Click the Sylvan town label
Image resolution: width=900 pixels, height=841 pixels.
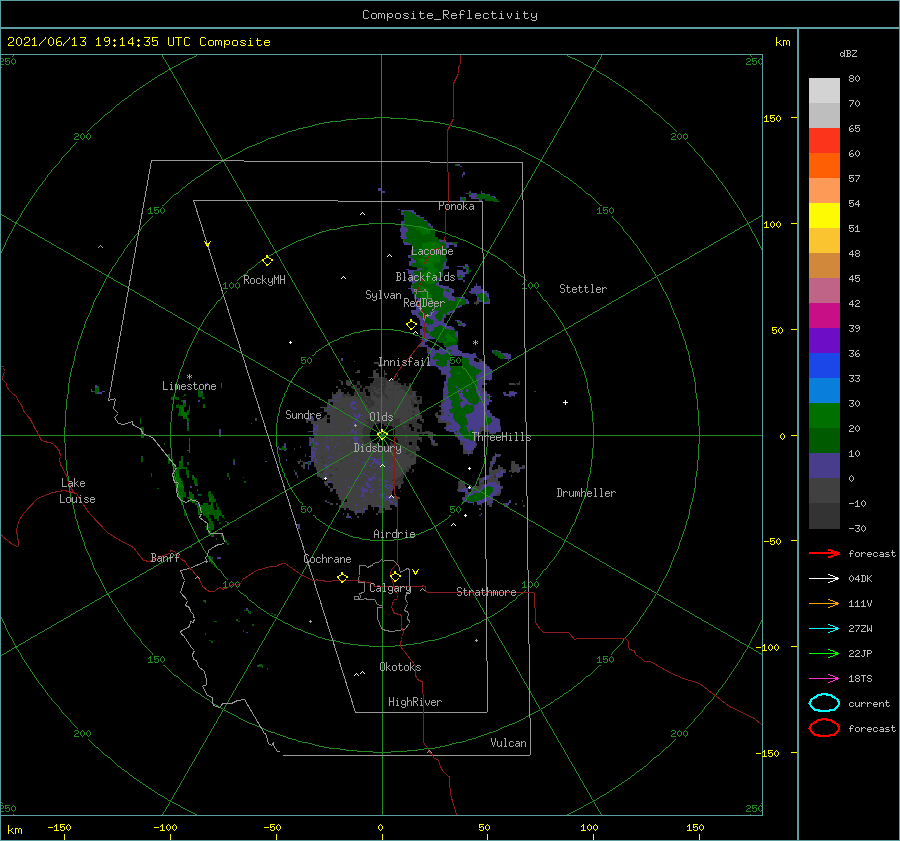[x=383, y=295]
